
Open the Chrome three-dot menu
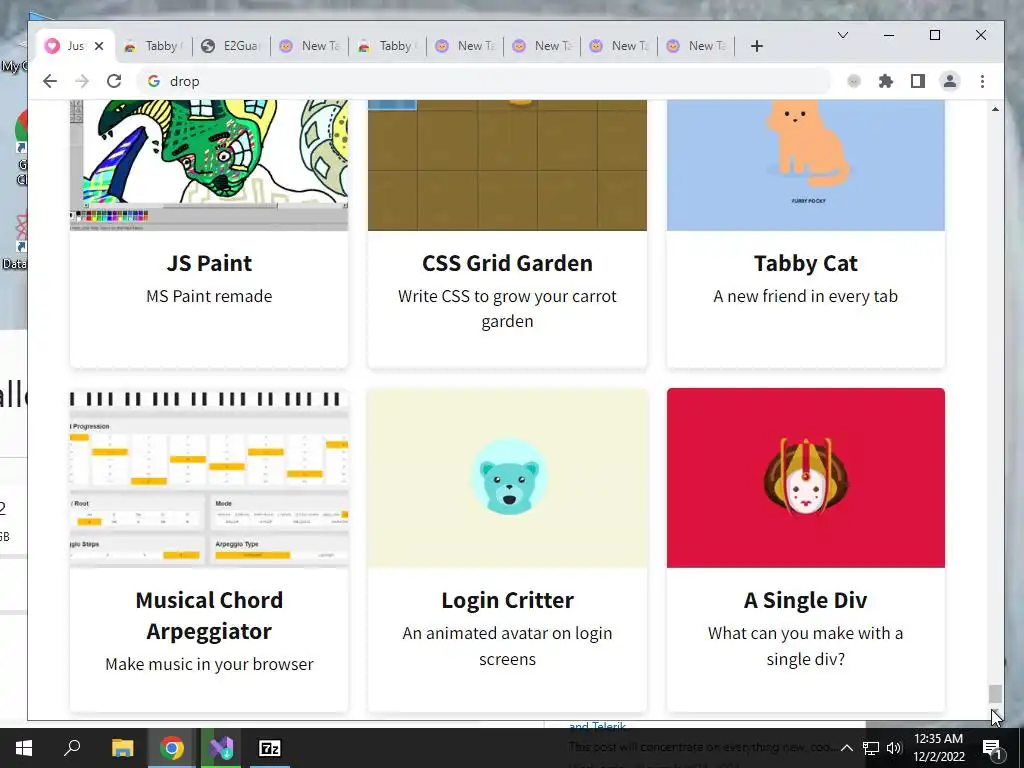coord(982,81)
